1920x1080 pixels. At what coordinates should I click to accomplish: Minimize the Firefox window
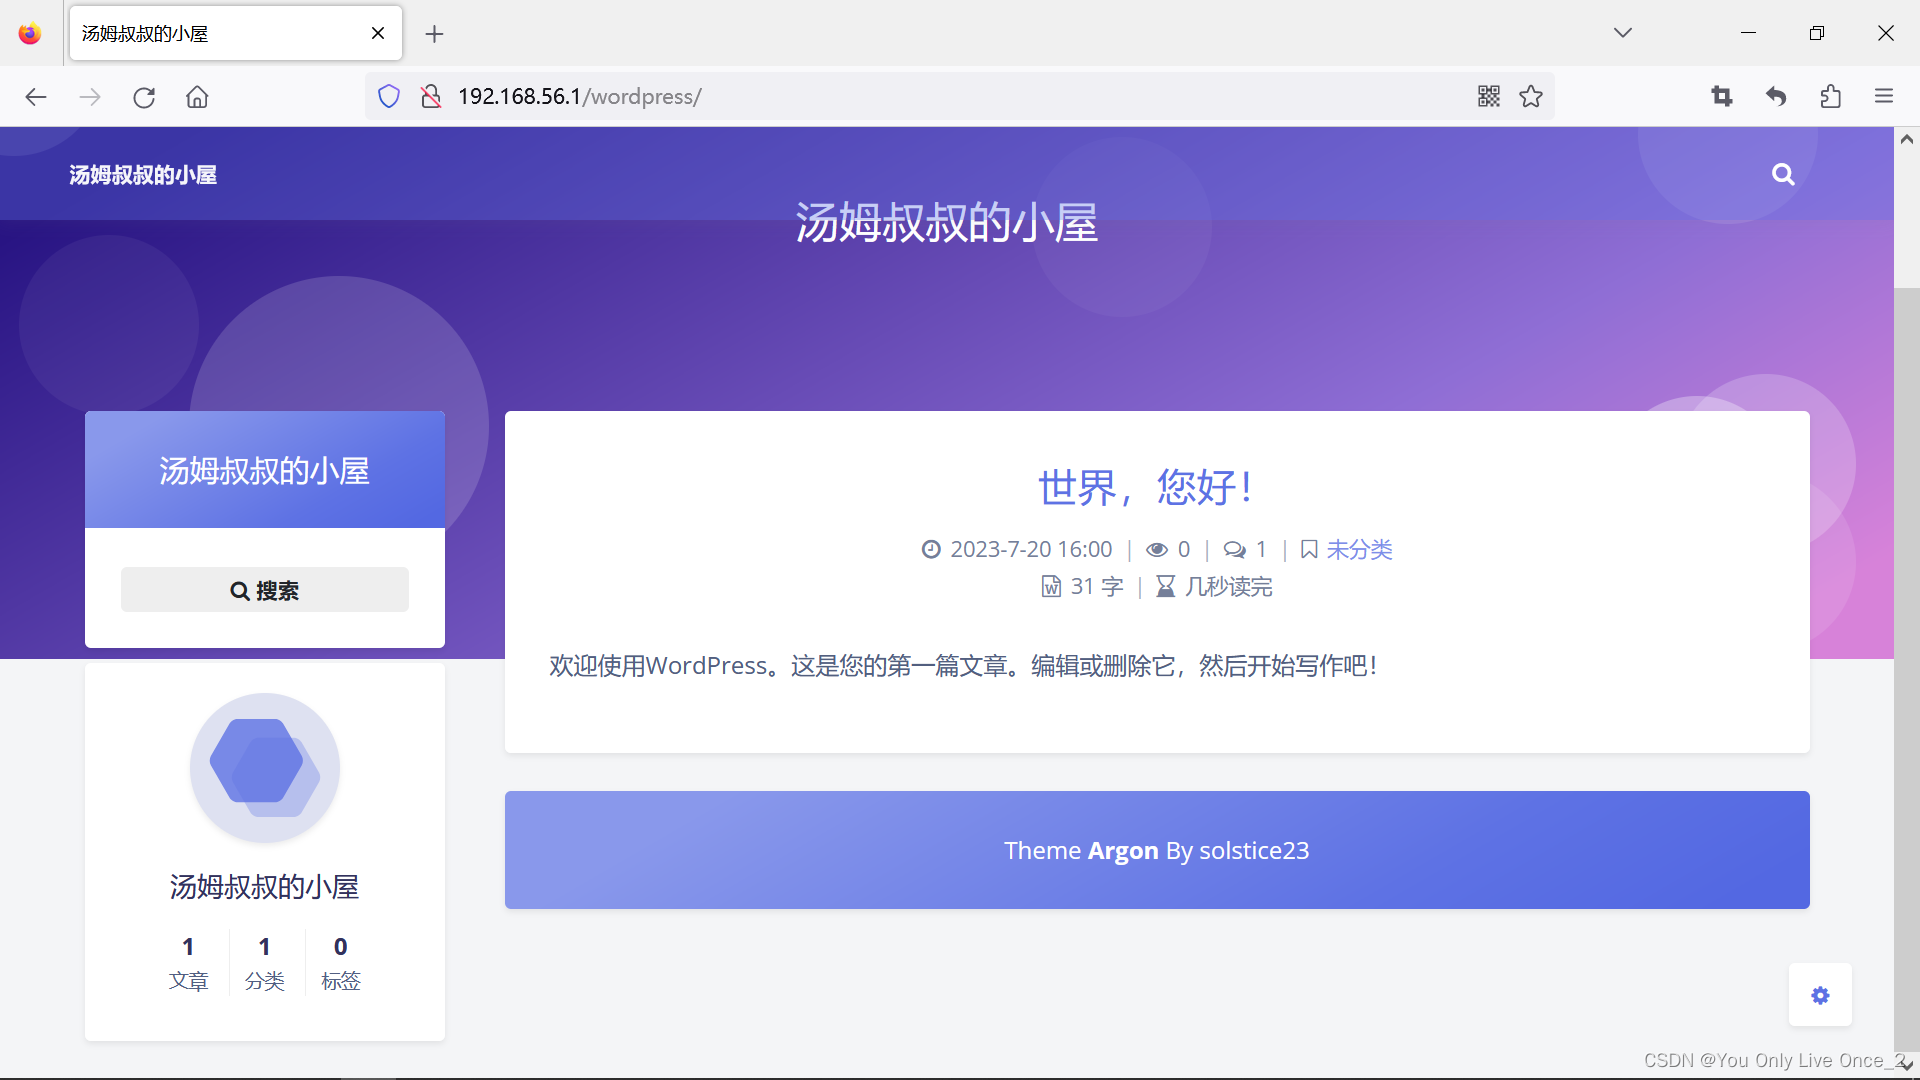tap(1748, 33)
